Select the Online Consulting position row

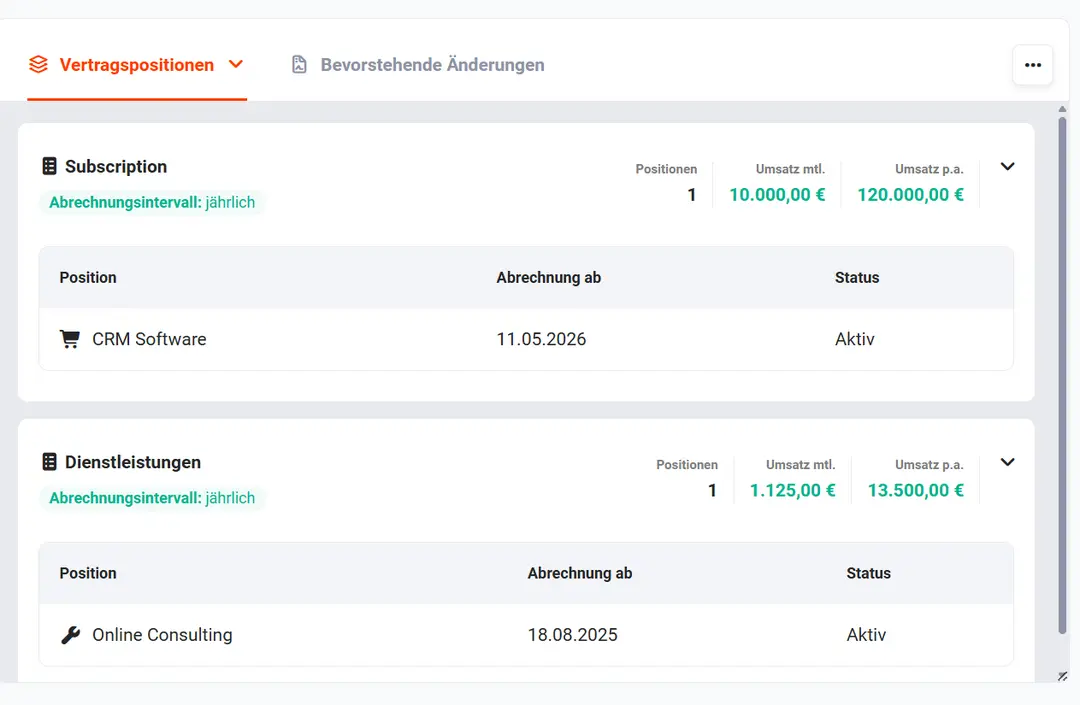(x=526, y=635)
